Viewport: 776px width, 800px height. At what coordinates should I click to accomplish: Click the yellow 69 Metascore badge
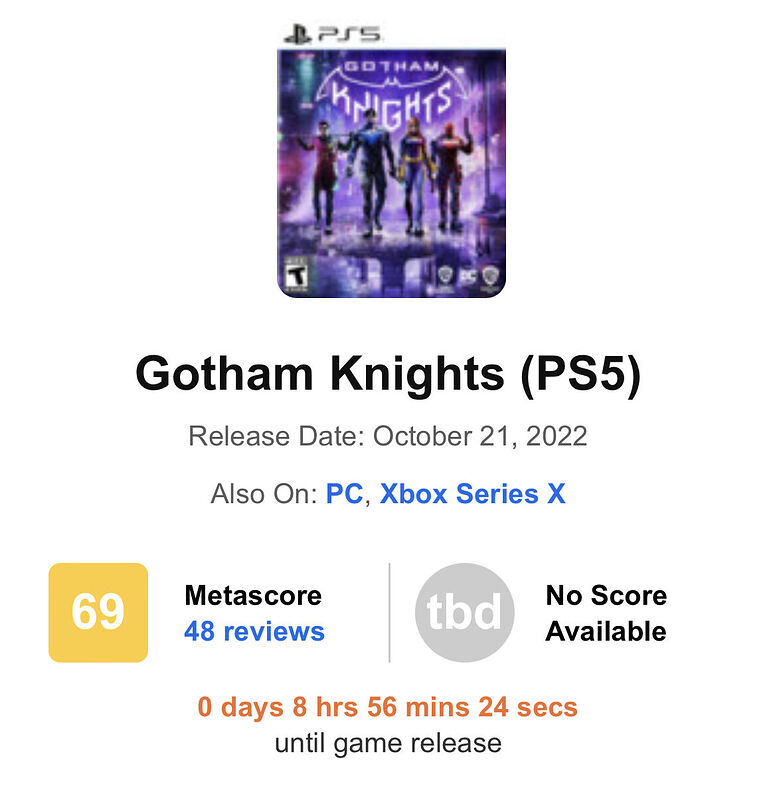pyautogui.click(x=98, y=612)
